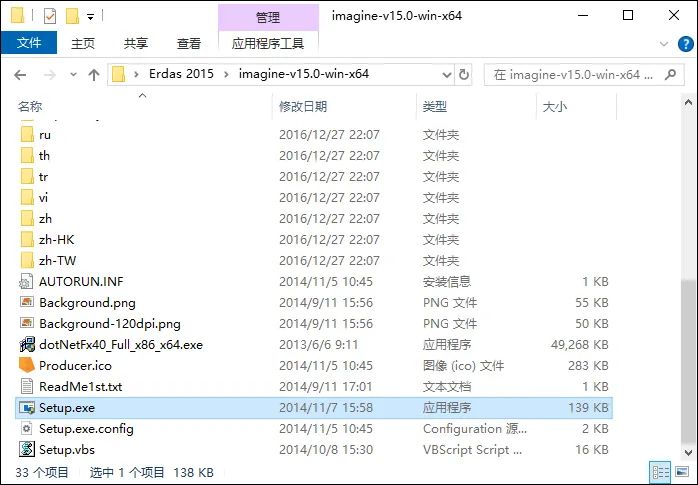The width and height of the screenshot is (698, 485).
Task: Select the file name ReadMe1st.txt
Action: pyautogui.click(x=81, y=386)
